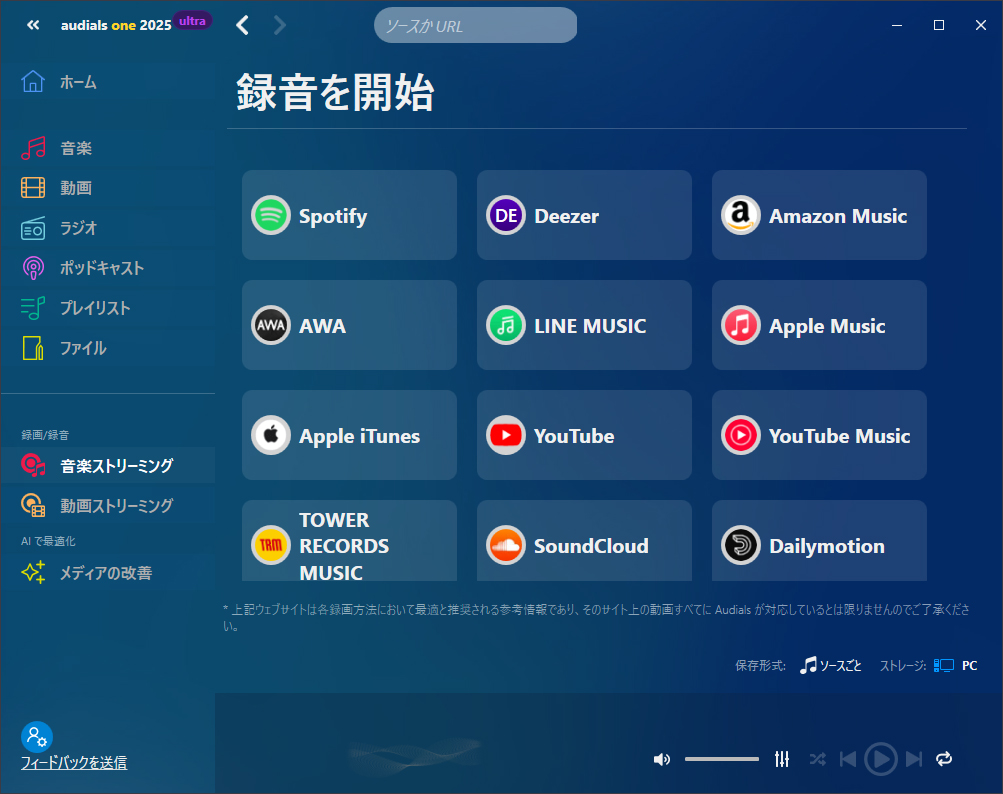The width and height of the screenshot is (1003, 794).
Task: Open the 音楽 section
Action: (x=107, y=148)
